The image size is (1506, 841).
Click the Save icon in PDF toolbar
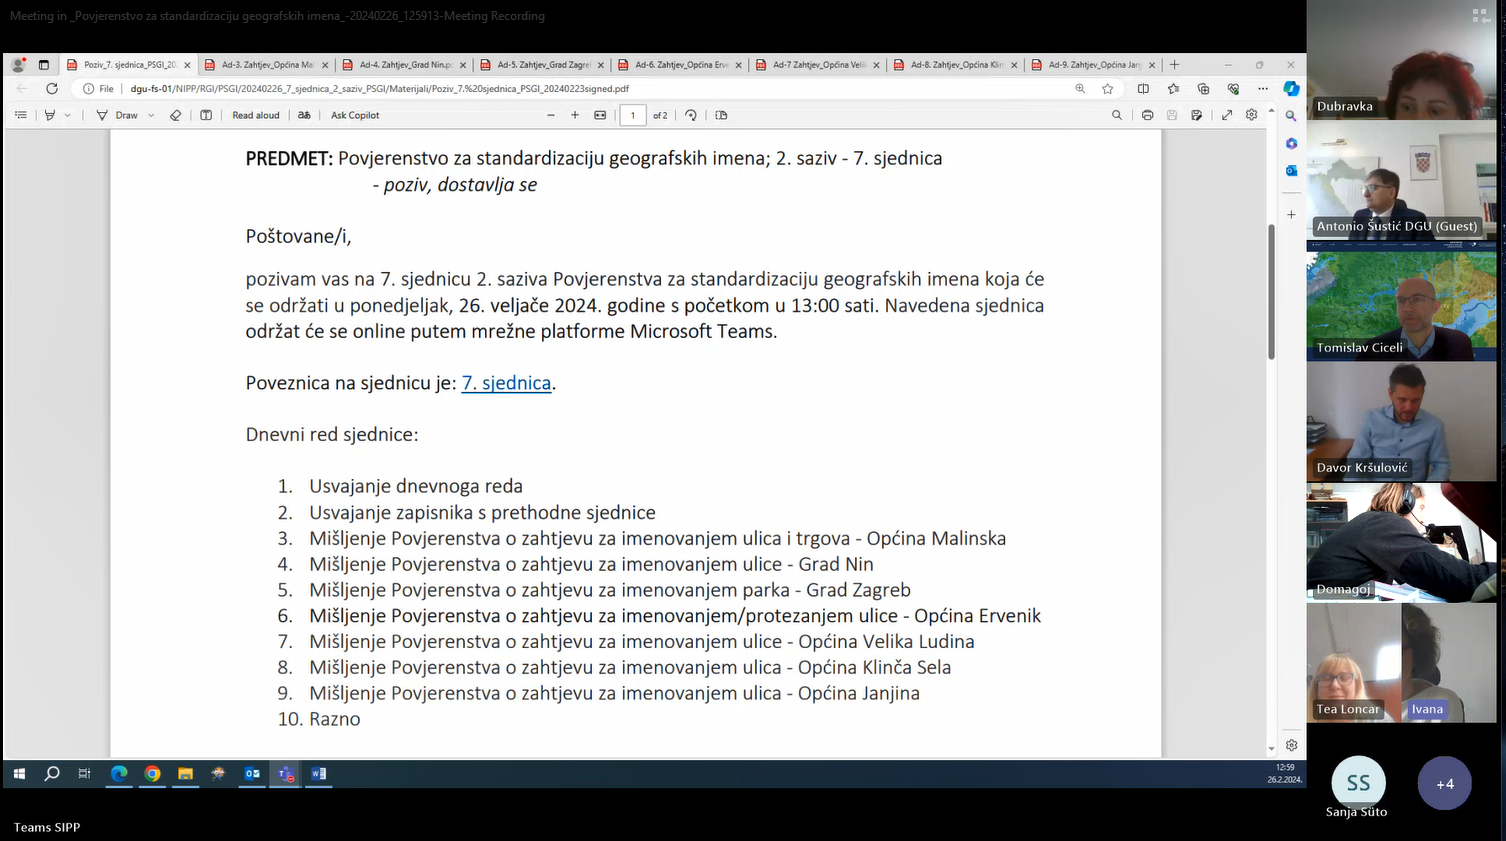tap(1172, 115)
